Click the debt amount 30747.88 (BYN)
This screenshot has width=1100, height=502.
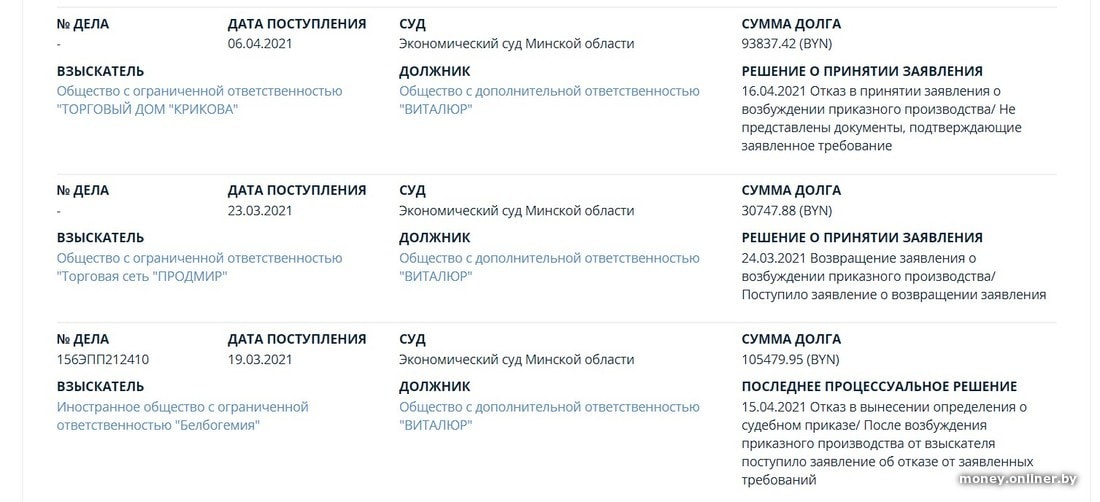(786, 211)
